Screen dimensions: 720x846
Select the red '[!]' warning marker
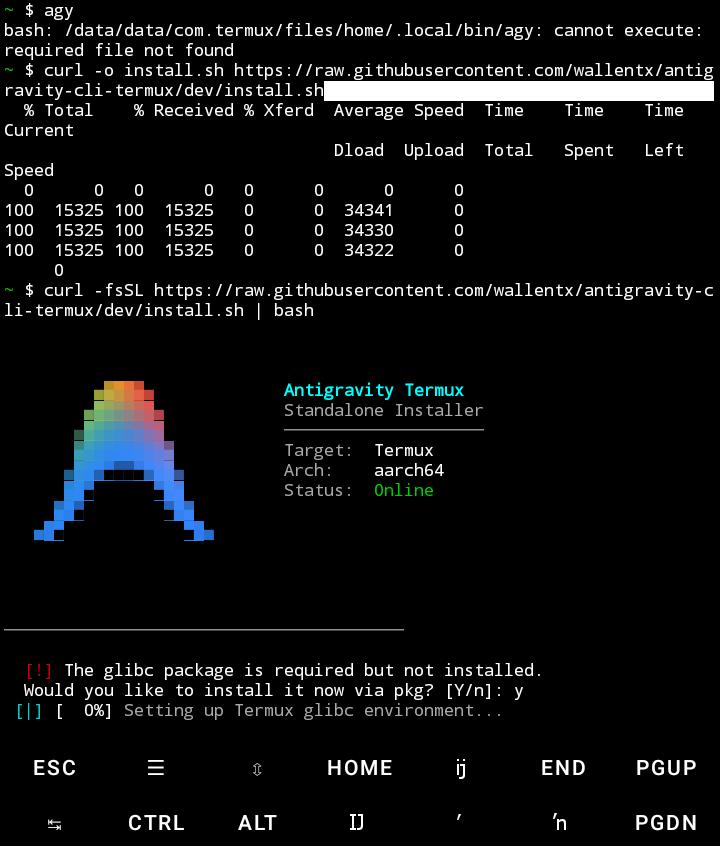[39, 671]
